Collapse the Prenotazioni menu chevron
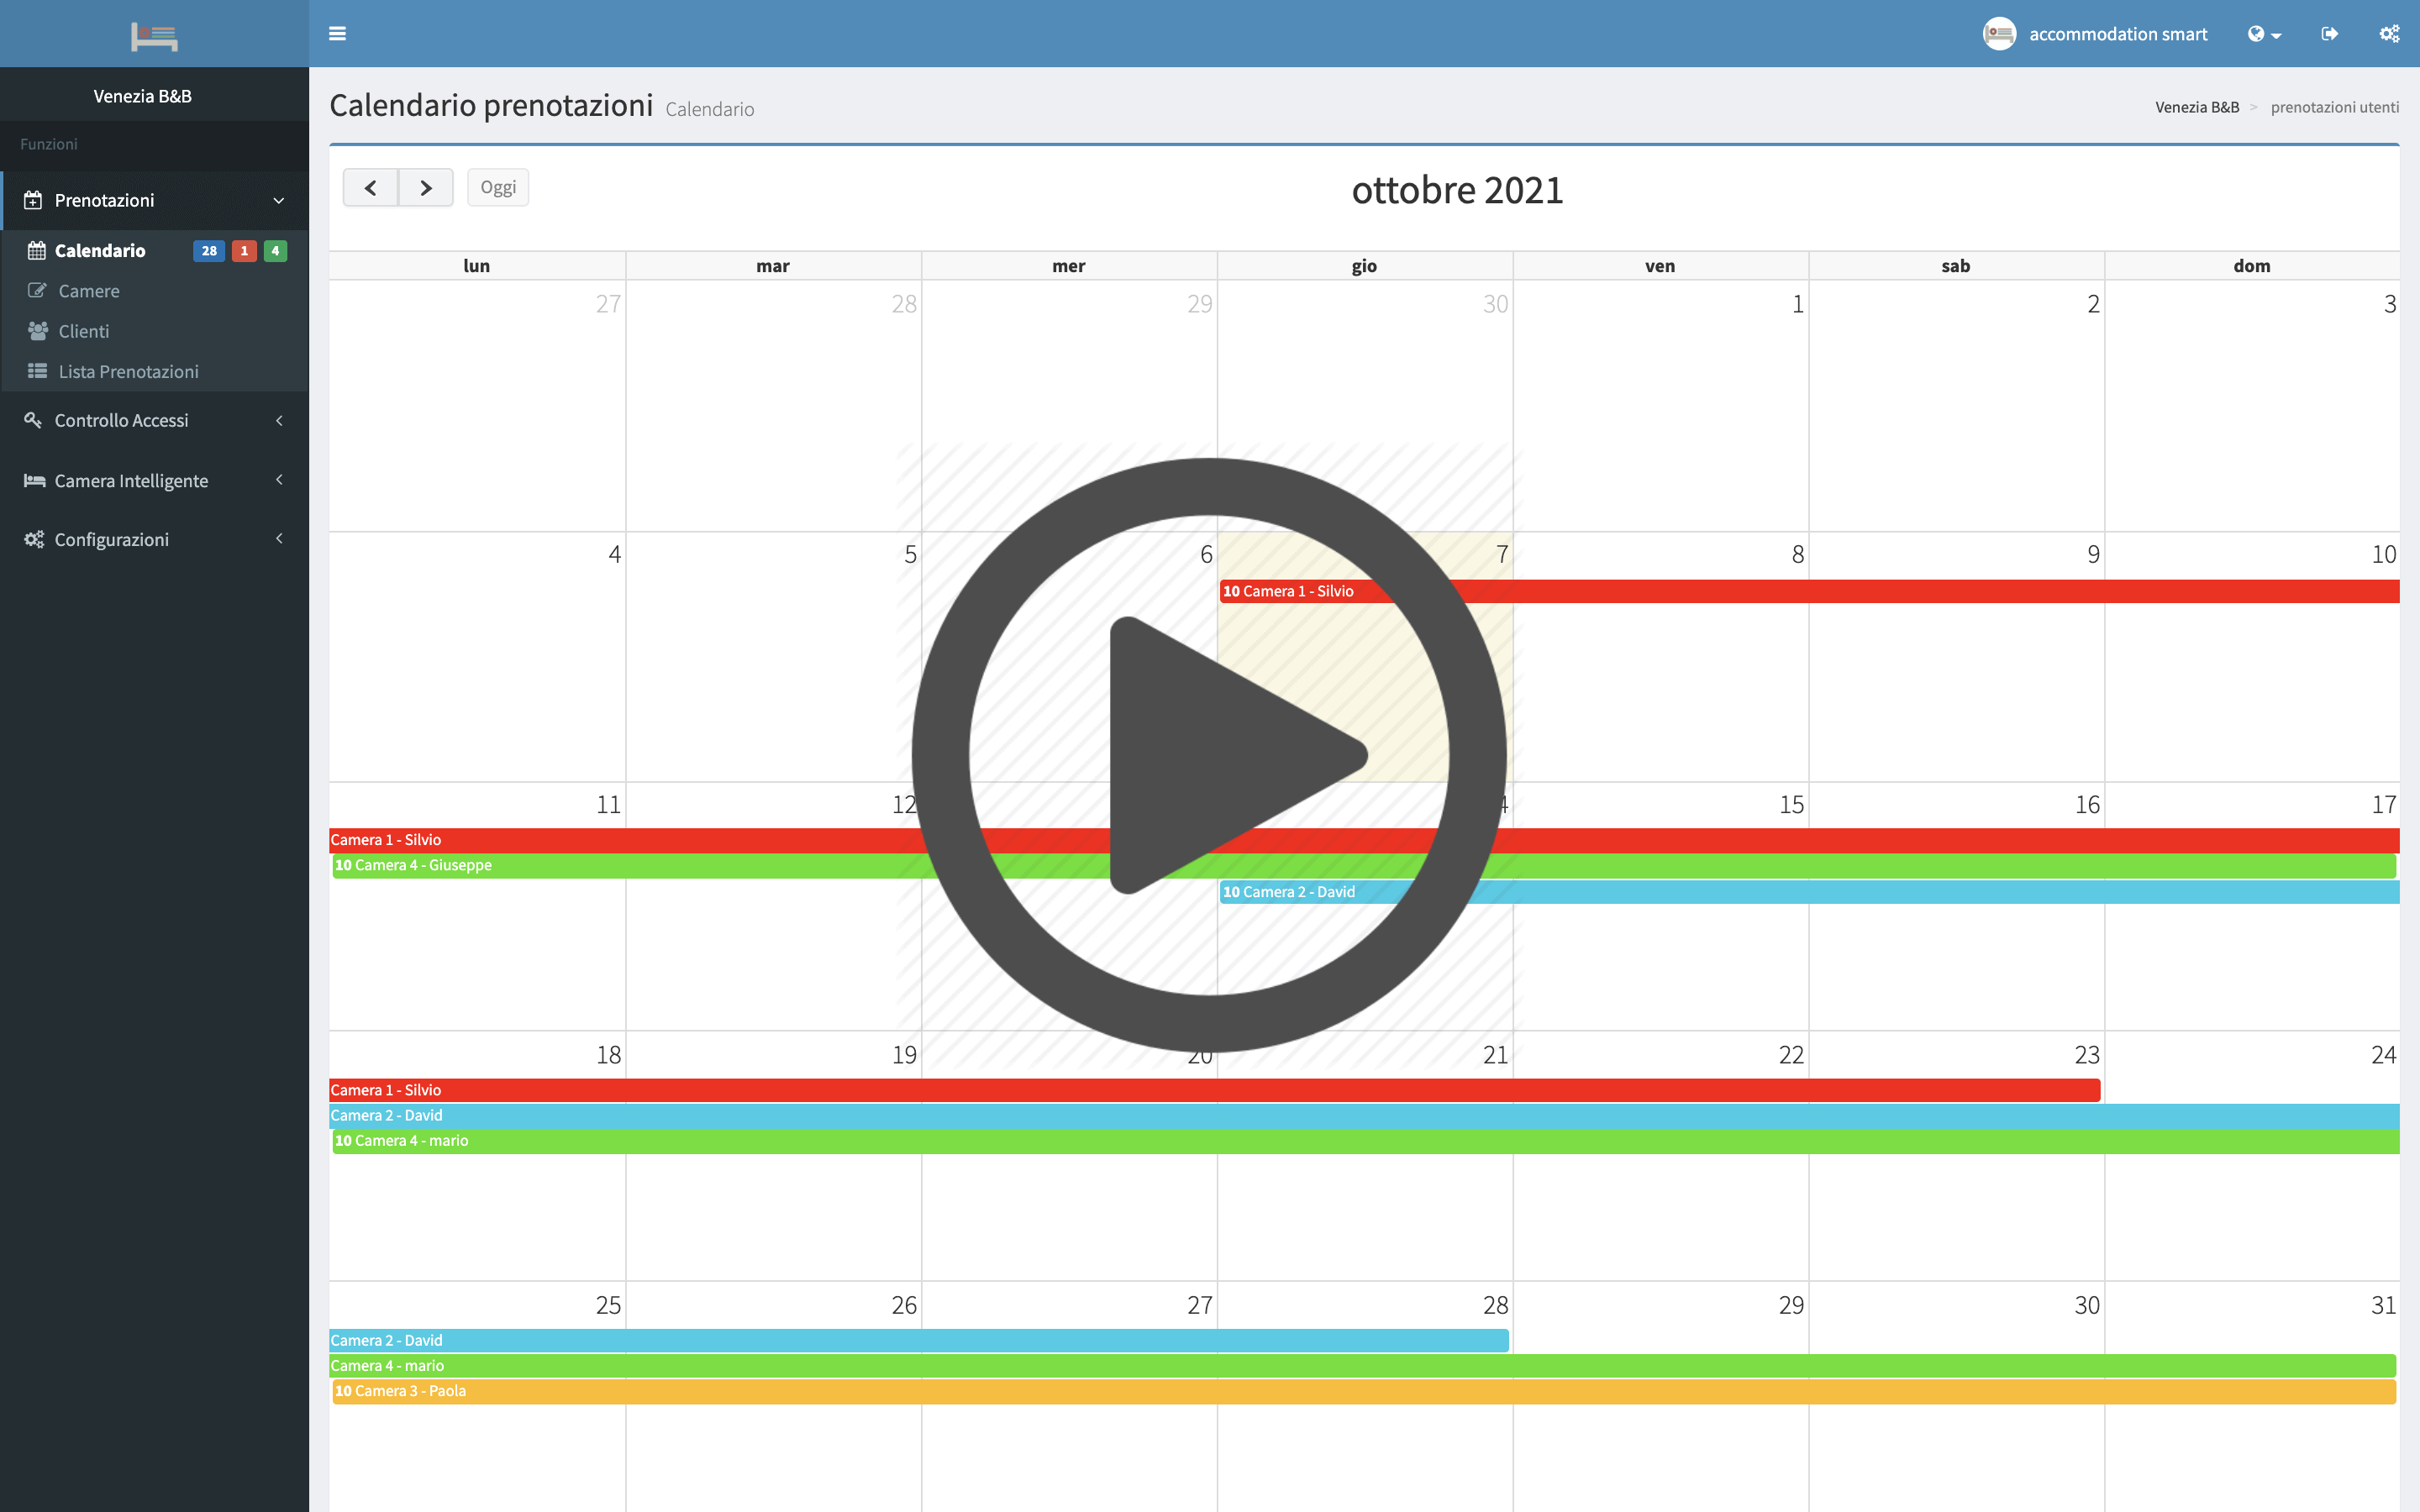 pos(279,200)
